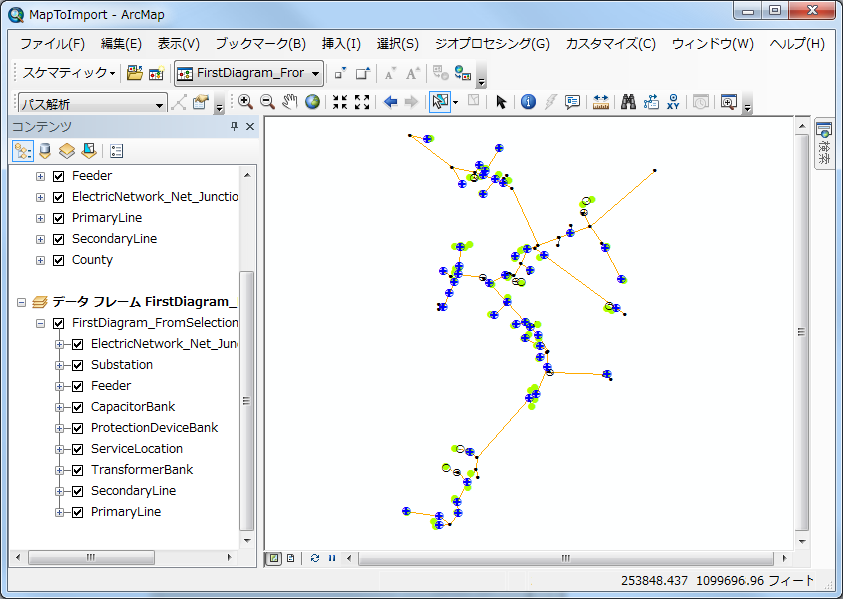Toggle visibility of the County layer
Screen dimensions: 843x599
point(58,260)
